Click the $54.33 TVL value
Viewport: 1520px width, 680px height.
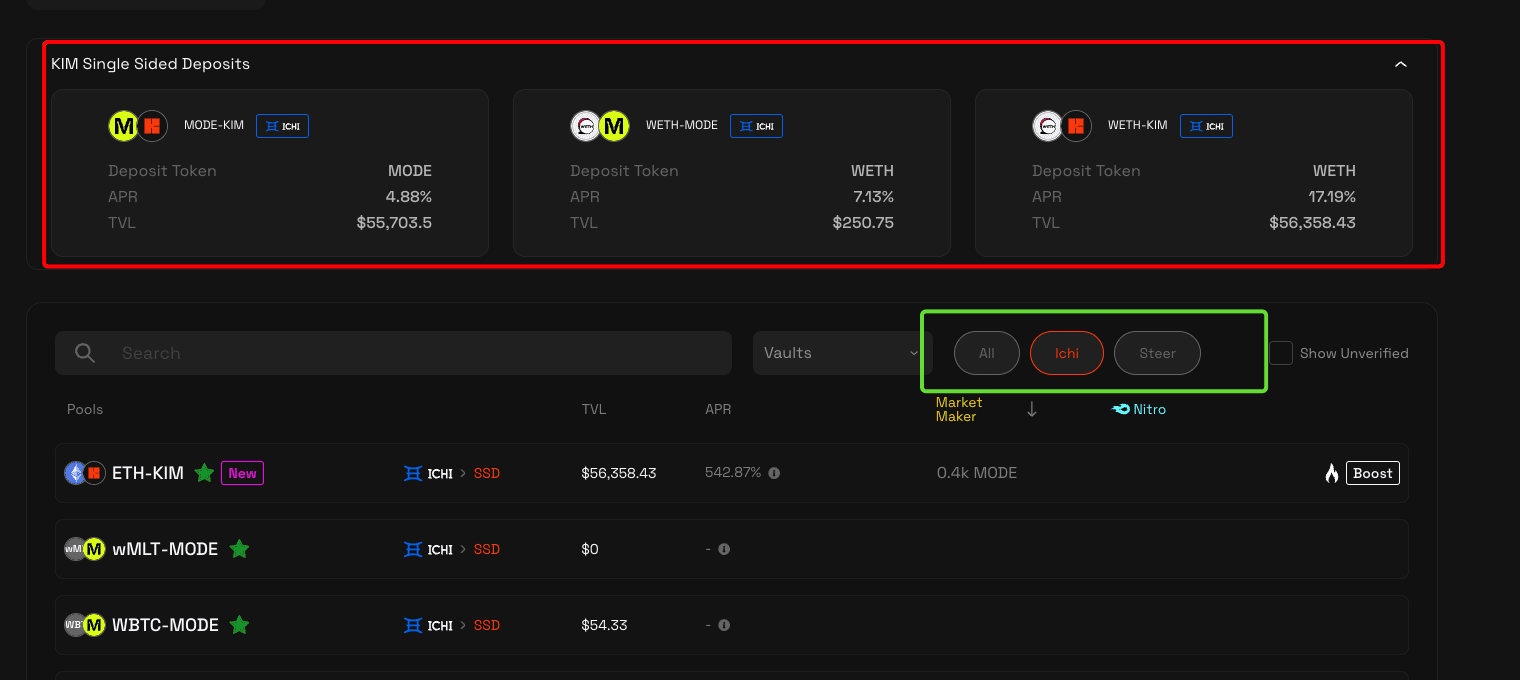(604, 625)
